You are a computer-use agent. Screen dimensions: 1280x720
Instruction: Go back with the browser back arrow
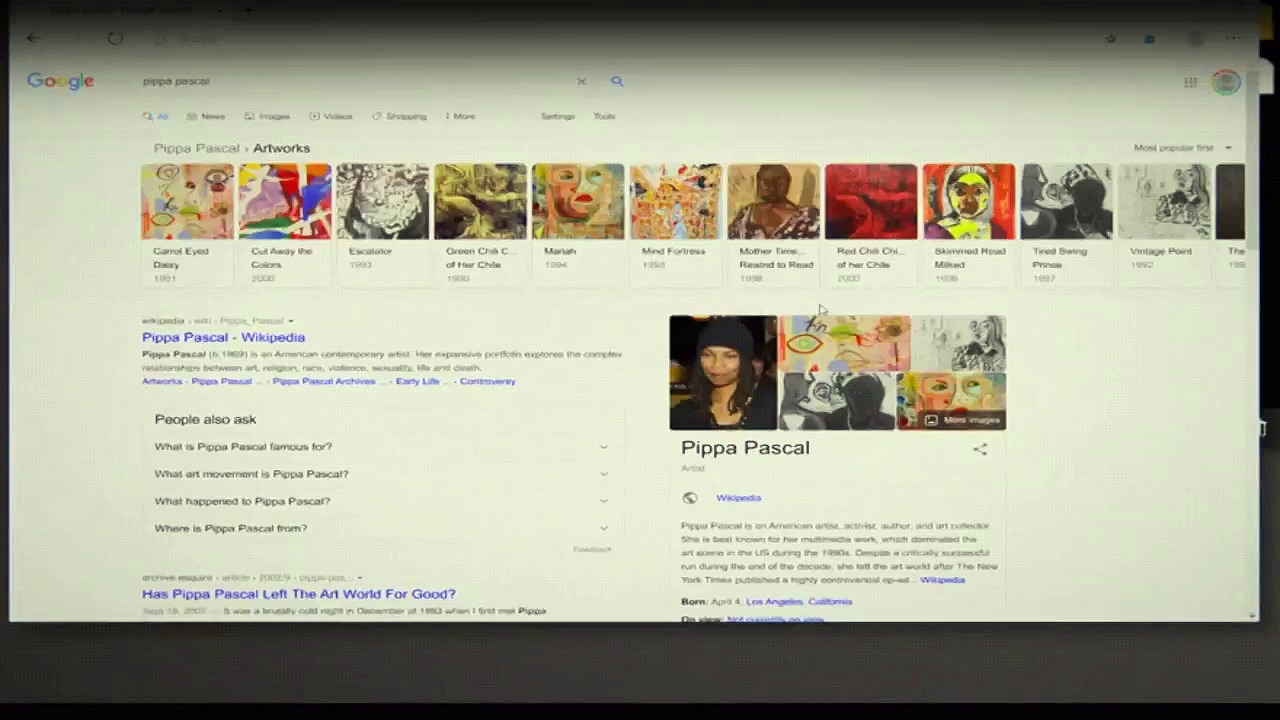[x=33, y=39]
